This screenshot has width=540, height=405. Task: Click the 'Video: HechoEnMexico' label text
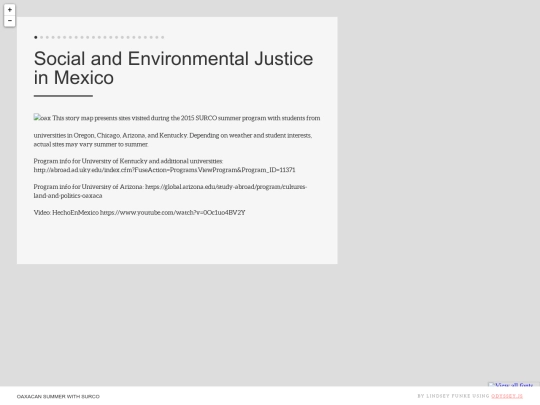66,212
